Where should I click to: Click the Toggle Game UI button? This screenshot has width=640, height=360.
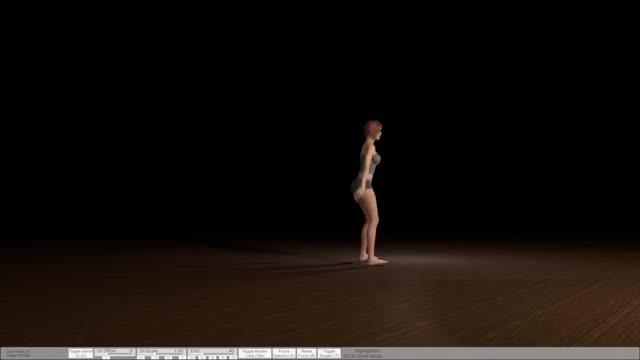click(x=80, y=353)
